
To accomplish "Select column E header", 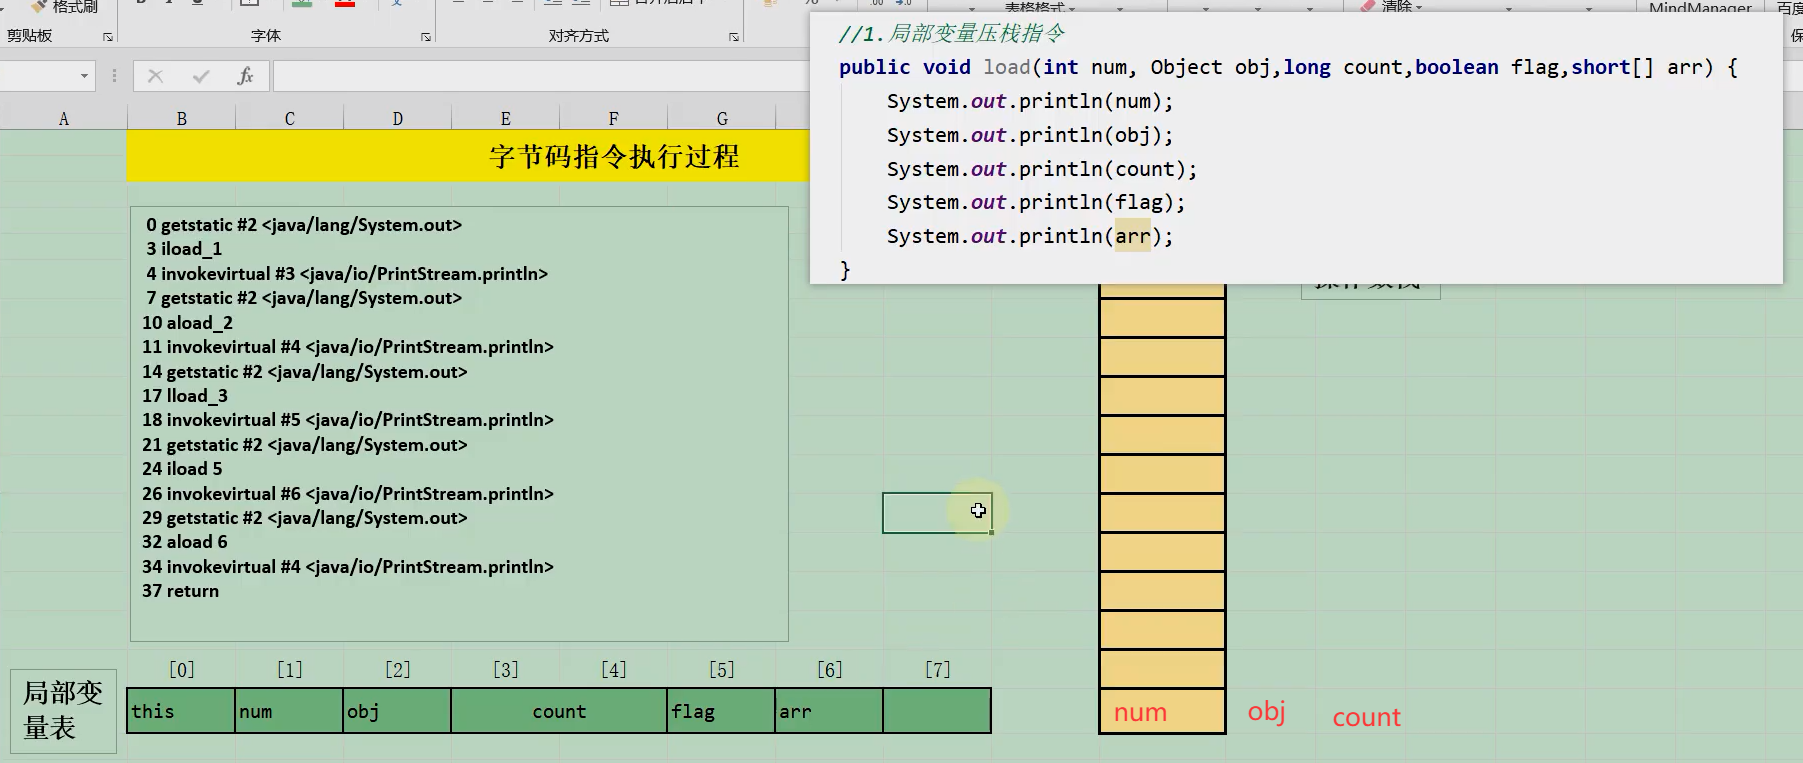I will pyautogui.click(x=506, y=119).
